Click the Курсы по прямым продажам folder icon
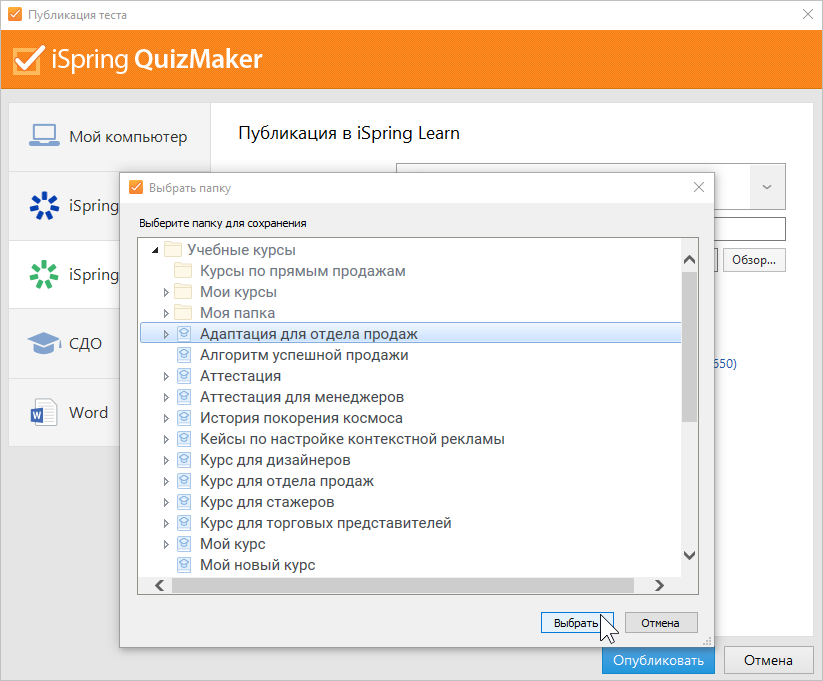The image size is (823, 681). (x=183, y=270)
